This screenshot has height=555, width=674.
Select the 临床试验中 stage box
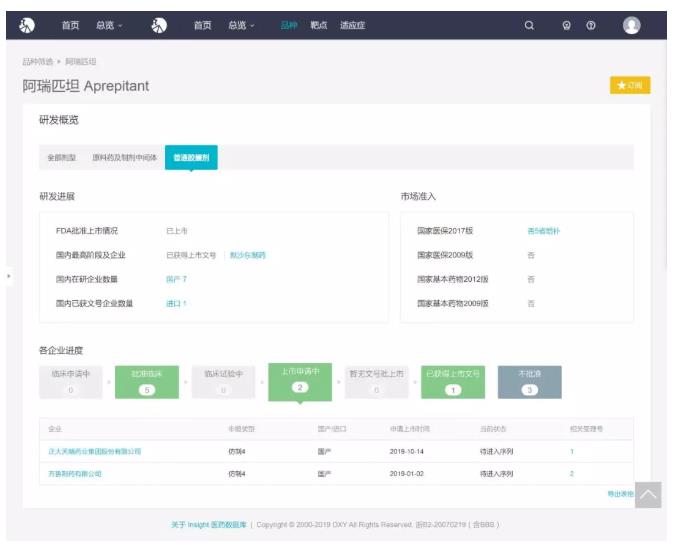coord(224,382)
